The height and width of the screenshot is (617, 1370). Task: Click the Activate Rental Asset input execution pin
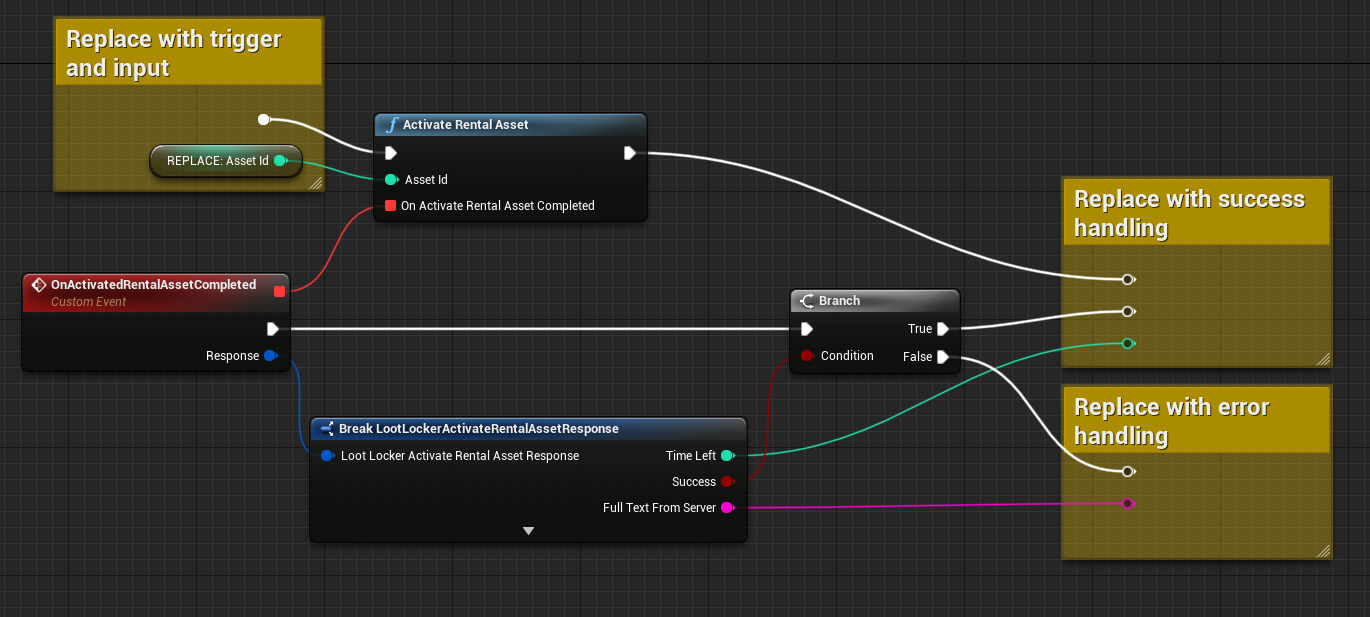coord(391,153)
